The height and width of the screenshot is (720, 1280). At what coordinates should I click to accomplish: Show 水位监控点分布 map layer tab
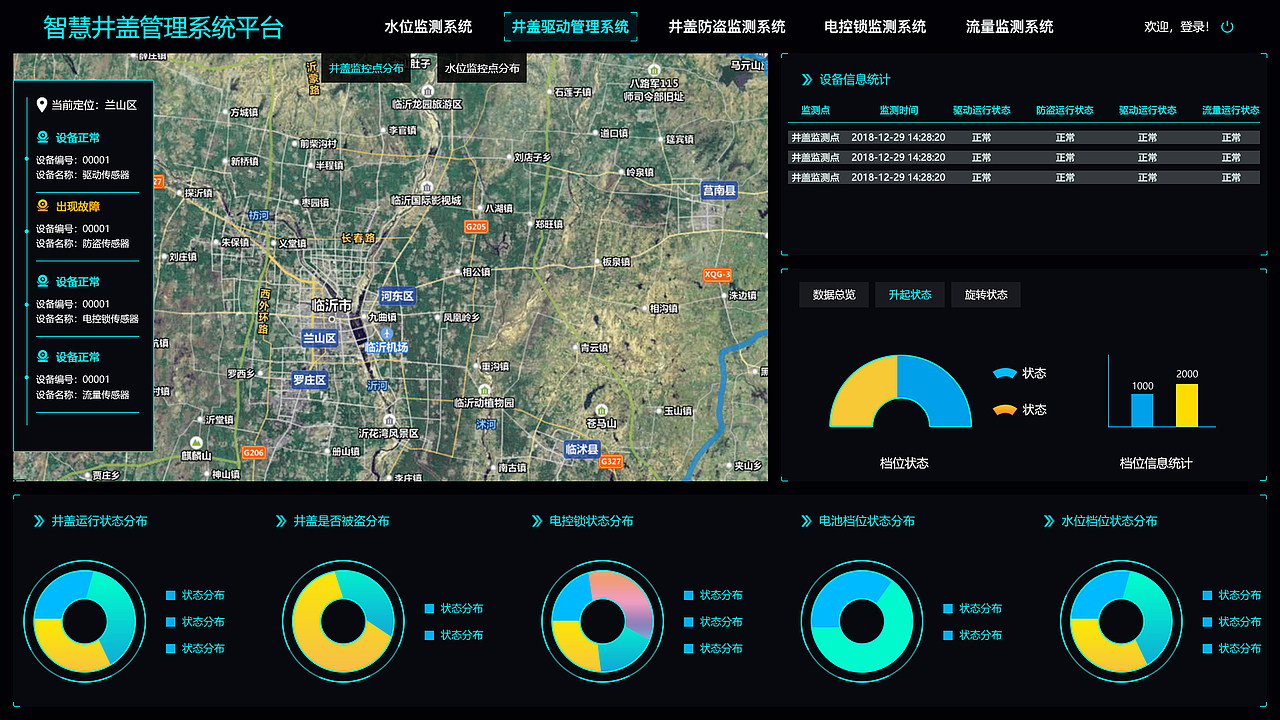point(482,69)
